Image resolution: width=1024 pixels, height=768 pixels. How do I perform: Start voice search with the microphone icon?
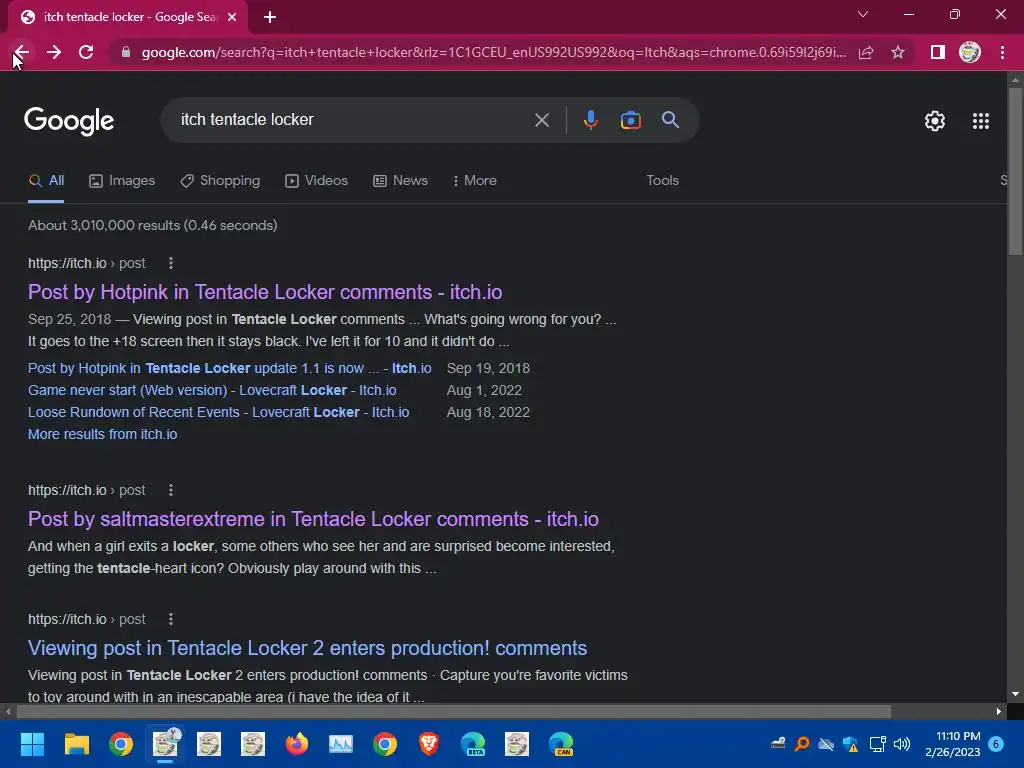click(590, 120)
